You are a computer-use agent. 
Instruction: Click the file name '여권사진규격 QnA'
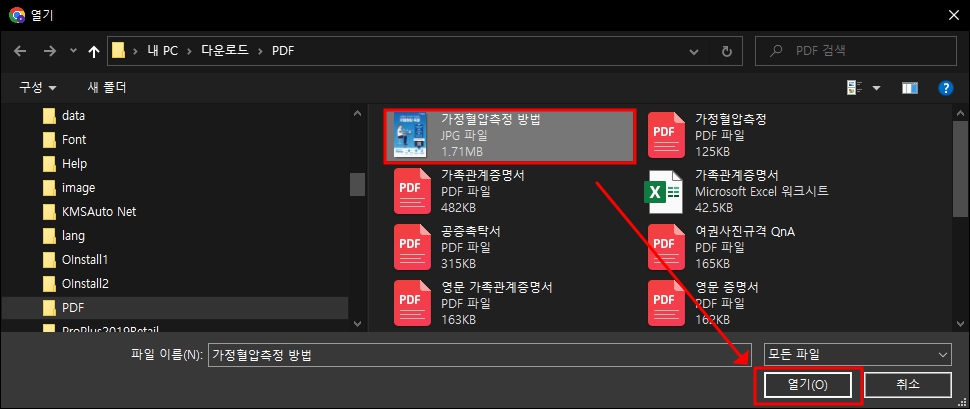pyautogui.click(x=745, y=231)
